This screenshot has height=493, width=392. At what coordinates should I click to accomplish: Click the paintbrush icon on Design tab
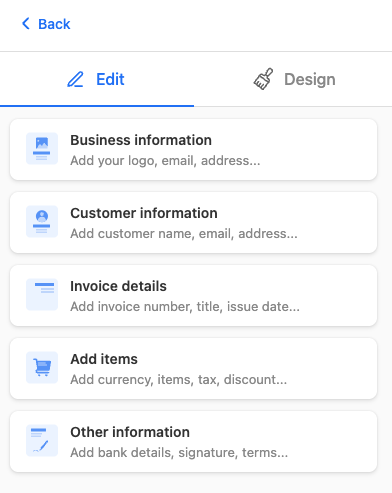pyautogui.click(x=263, y=79)
